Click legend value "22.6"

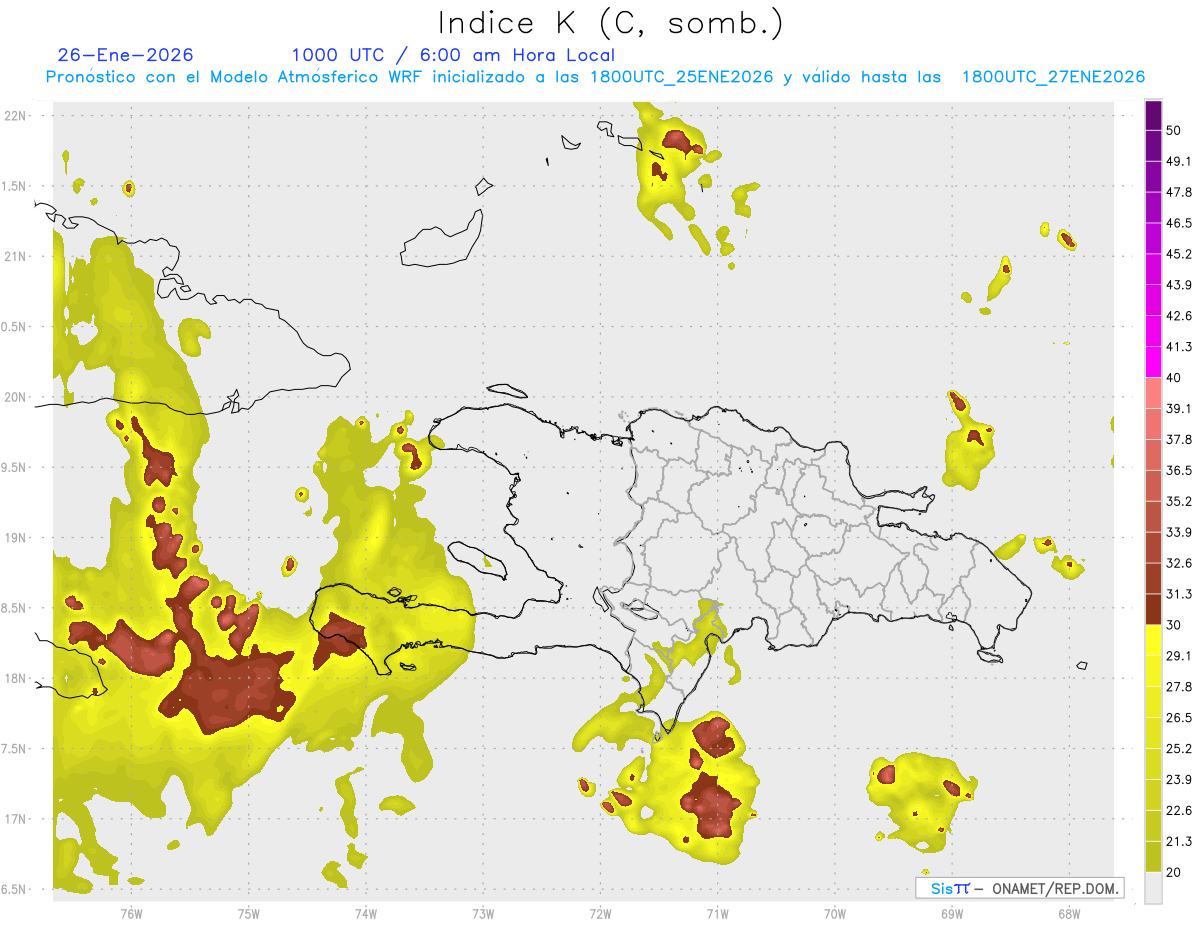coord(1180,810)
